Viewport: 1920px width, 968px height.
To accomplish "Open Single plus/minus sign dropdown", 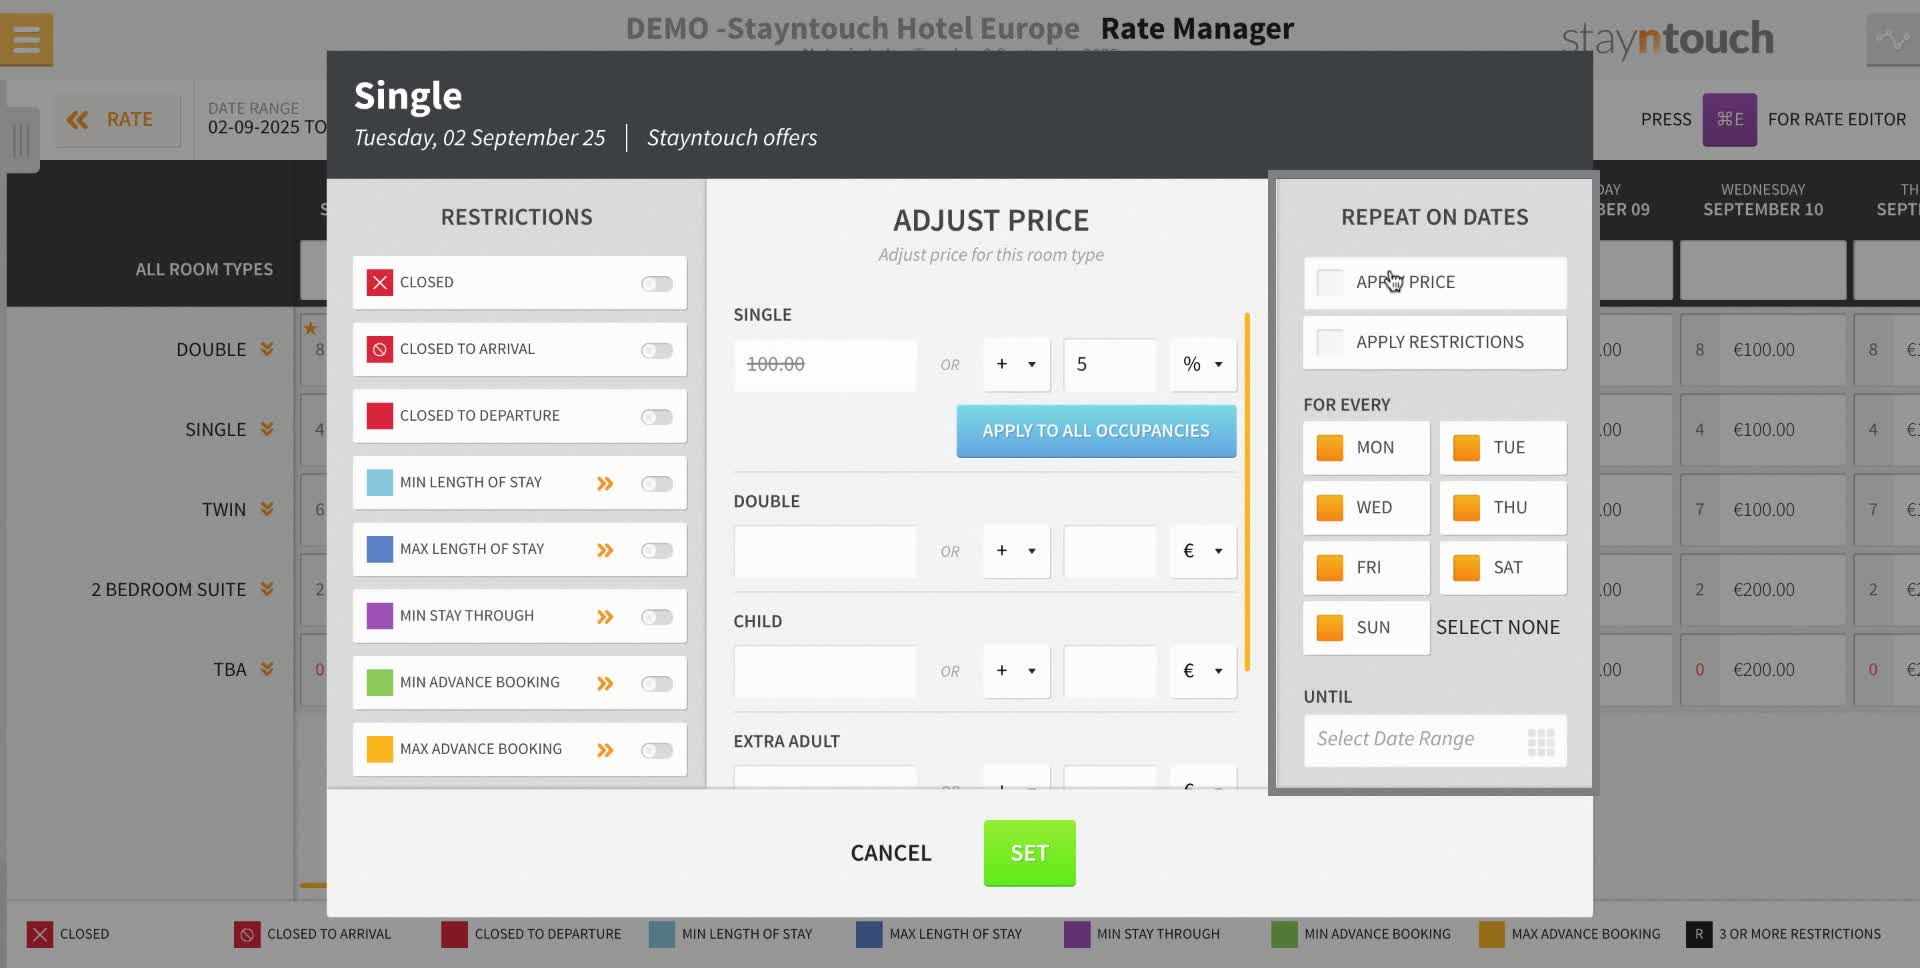I will click(x=1016, y=365).
